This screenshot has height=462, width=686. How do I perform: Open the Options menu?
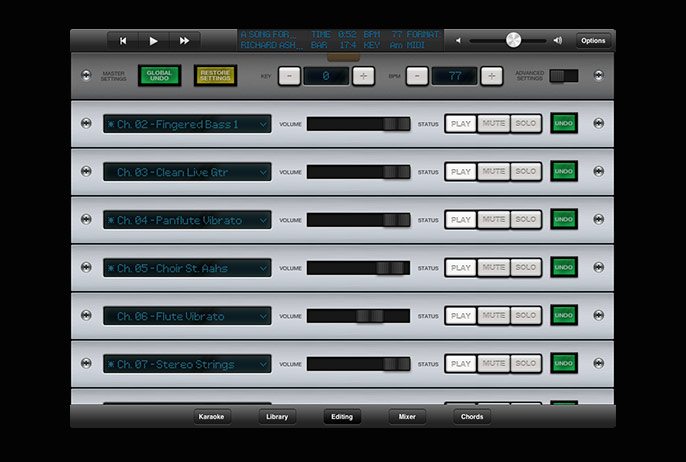tap(593, 41)
